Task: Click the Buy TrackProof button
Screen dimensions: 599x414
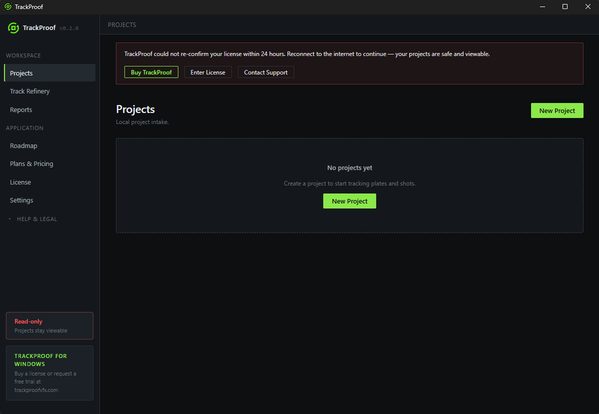Action: tap(151, 72)
